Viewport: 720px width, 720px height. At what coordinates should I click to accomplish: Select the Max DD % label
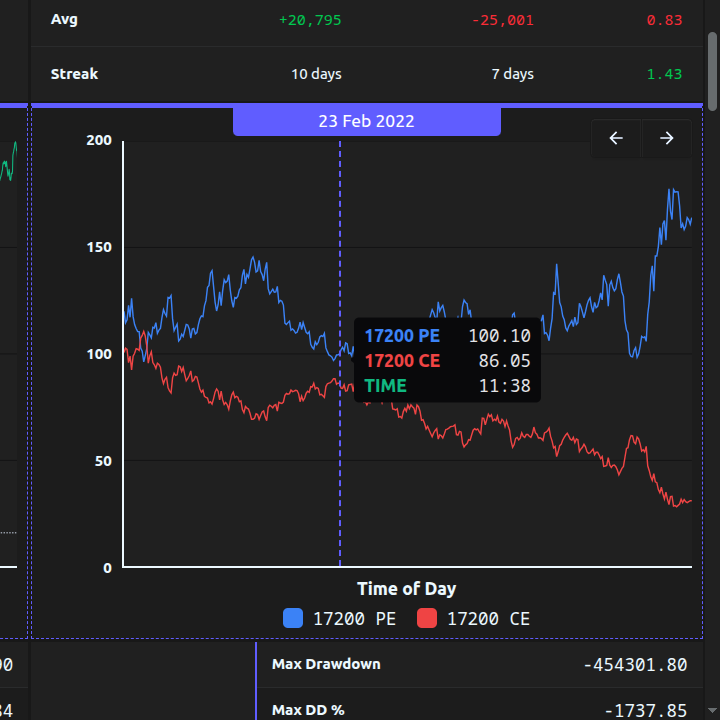pos(308,710)
